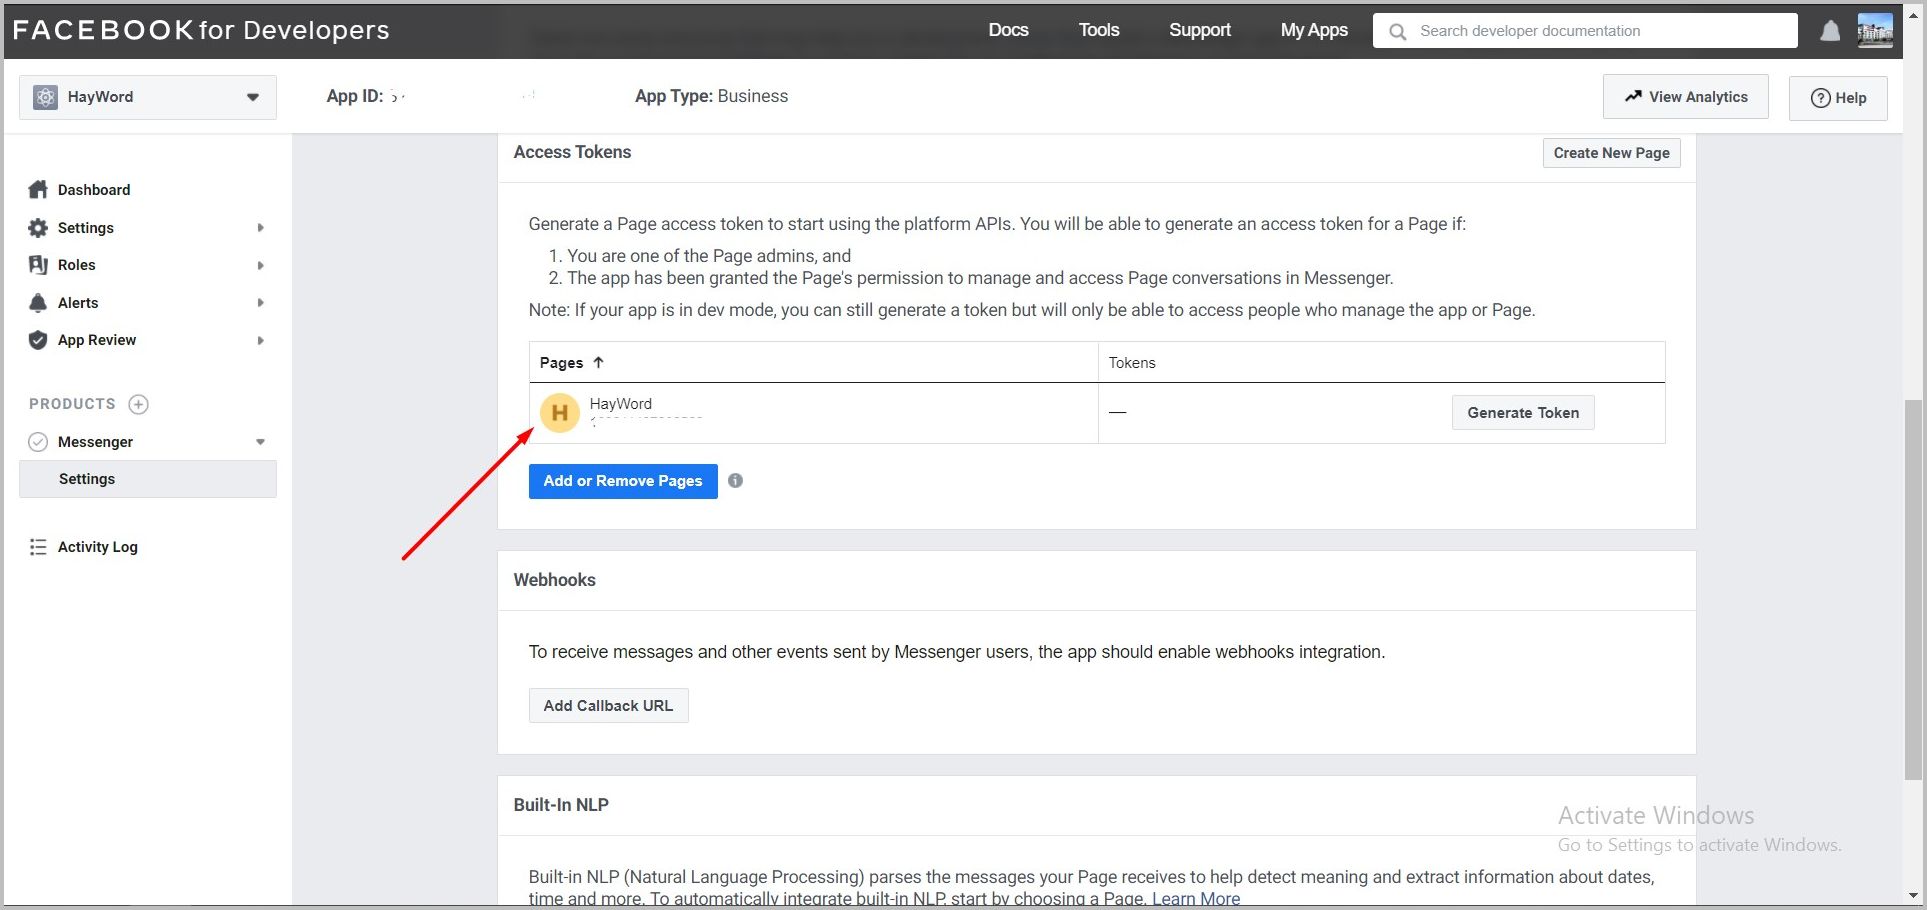
Task: Click the View Analytics button
Action: [1685, 97]
